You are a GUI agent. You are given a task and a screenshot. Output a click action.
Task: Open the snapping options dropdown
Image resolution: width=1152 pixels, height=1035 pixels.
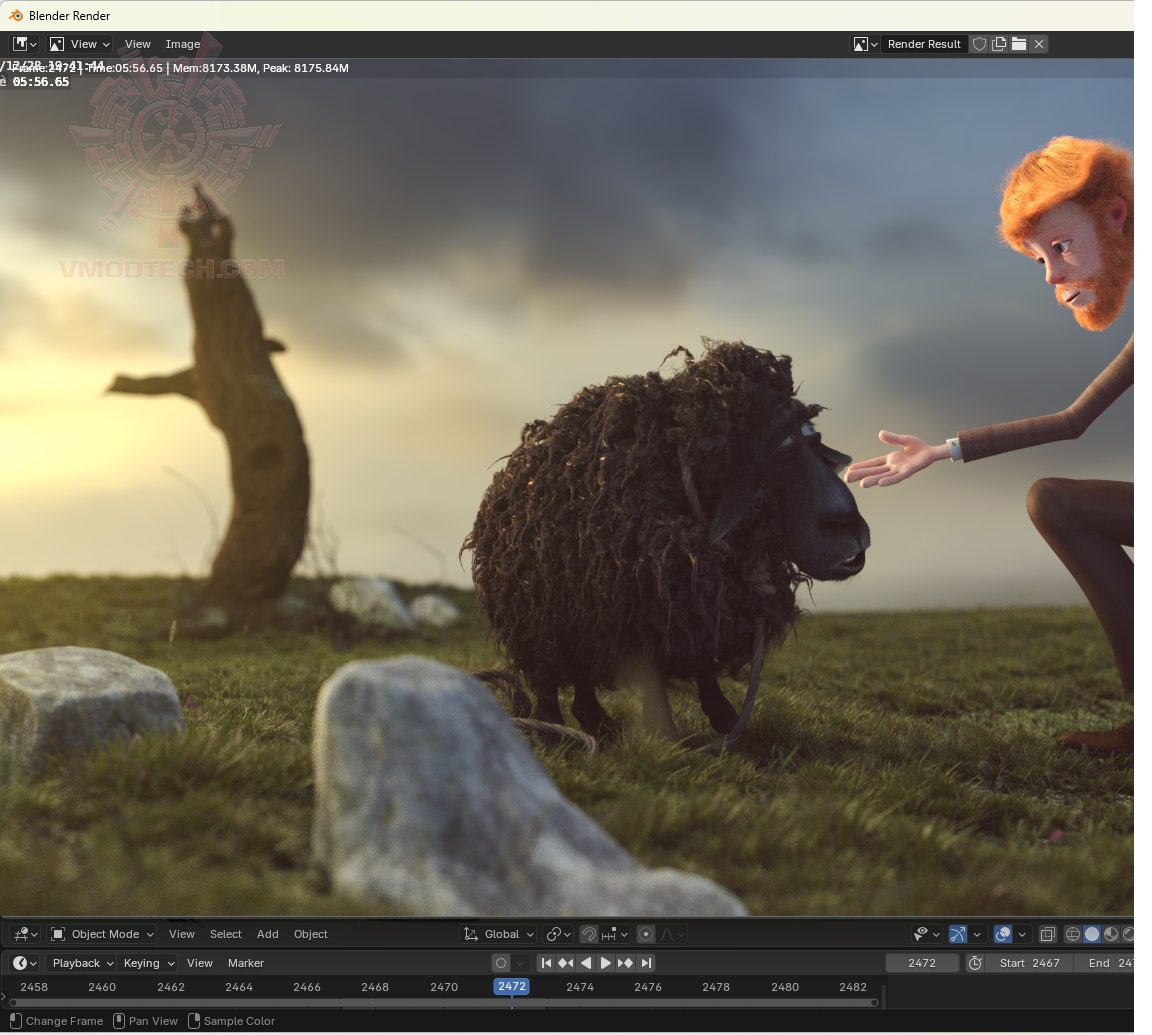(x=615, y=934)
